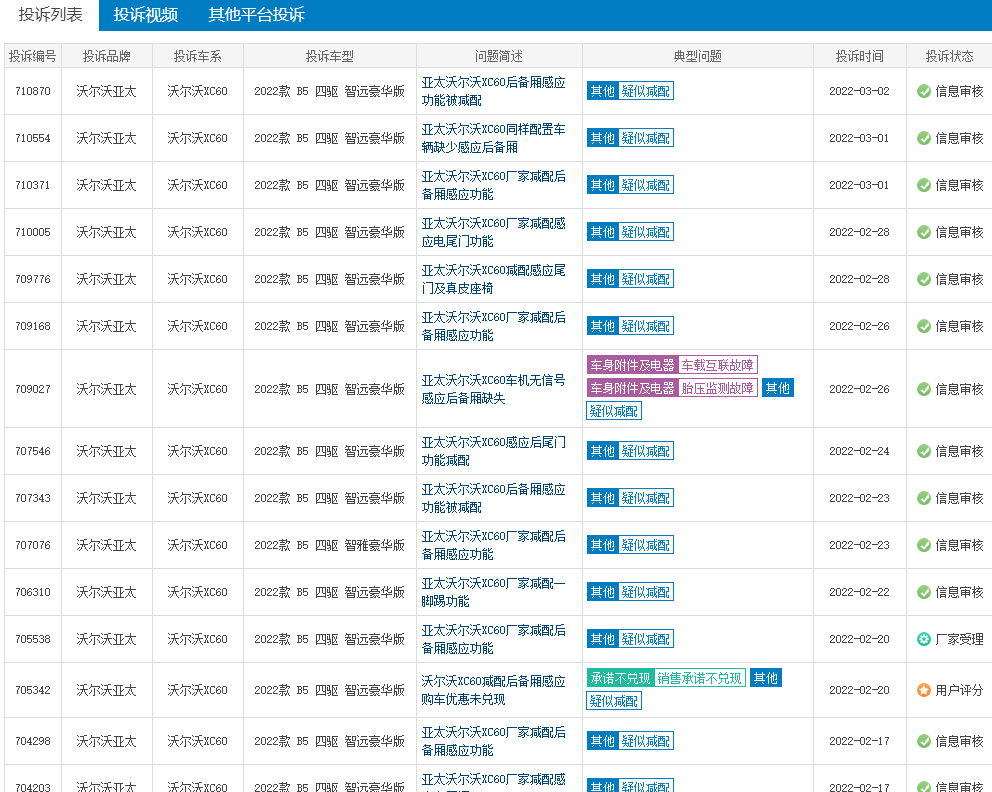Viewport: 992px width, 792px height.
Task: Click the status check icon in row 706310
Action: (x=924, y=592)
